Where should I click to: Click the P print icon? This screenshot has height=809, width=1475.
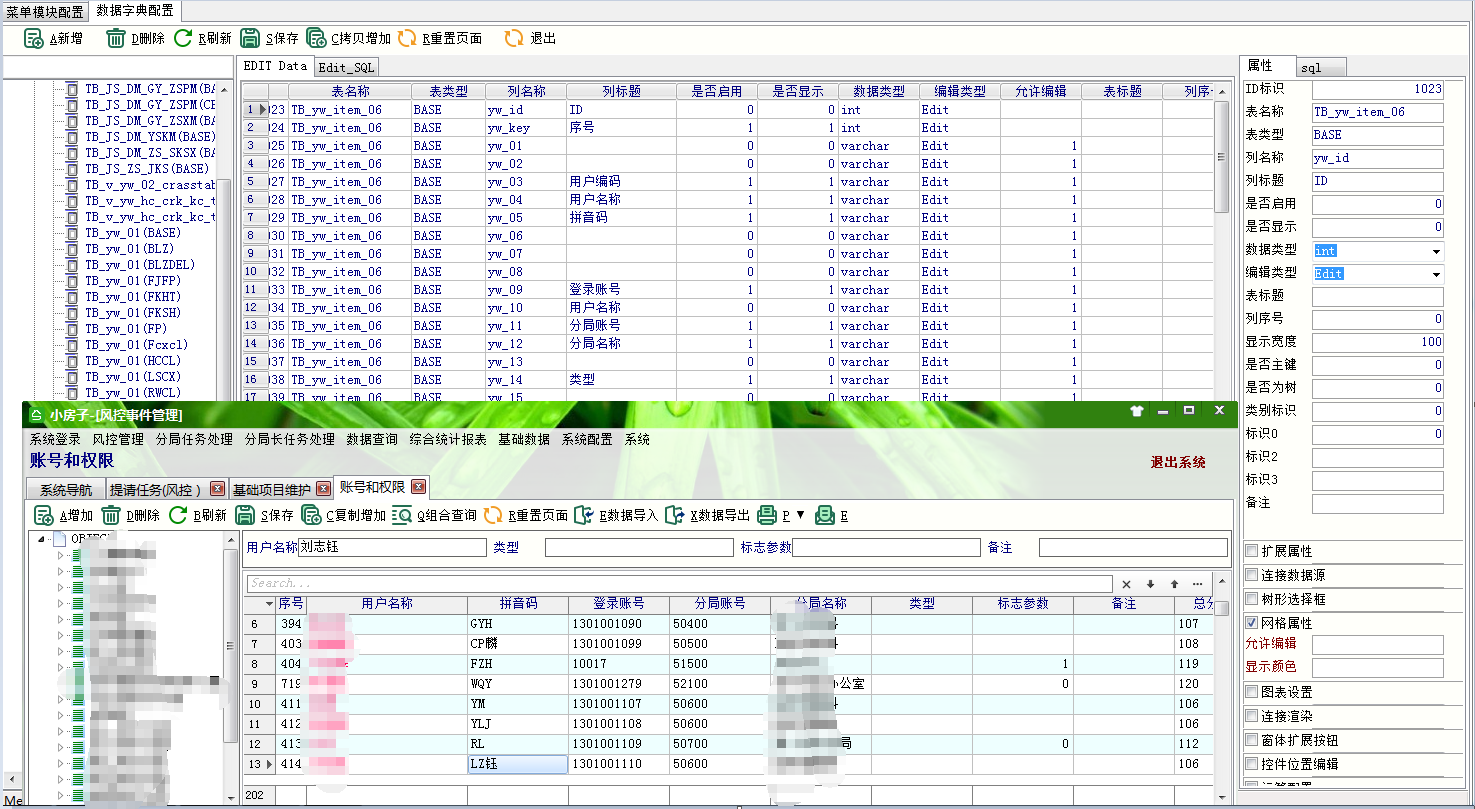coord(767,516)
